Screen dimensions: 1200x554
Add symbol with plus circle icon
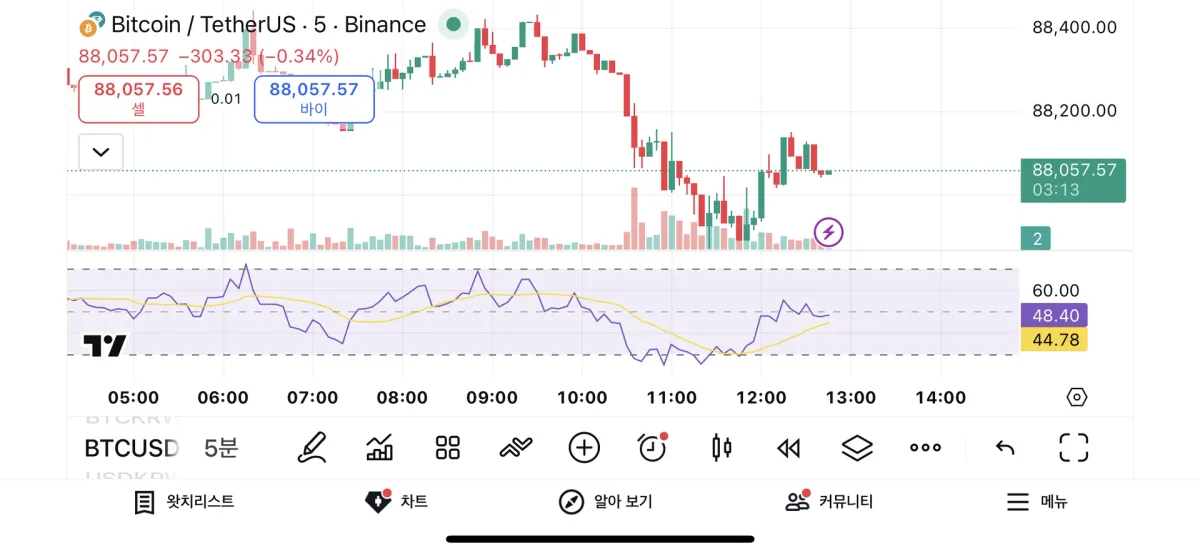pos(584,447)
